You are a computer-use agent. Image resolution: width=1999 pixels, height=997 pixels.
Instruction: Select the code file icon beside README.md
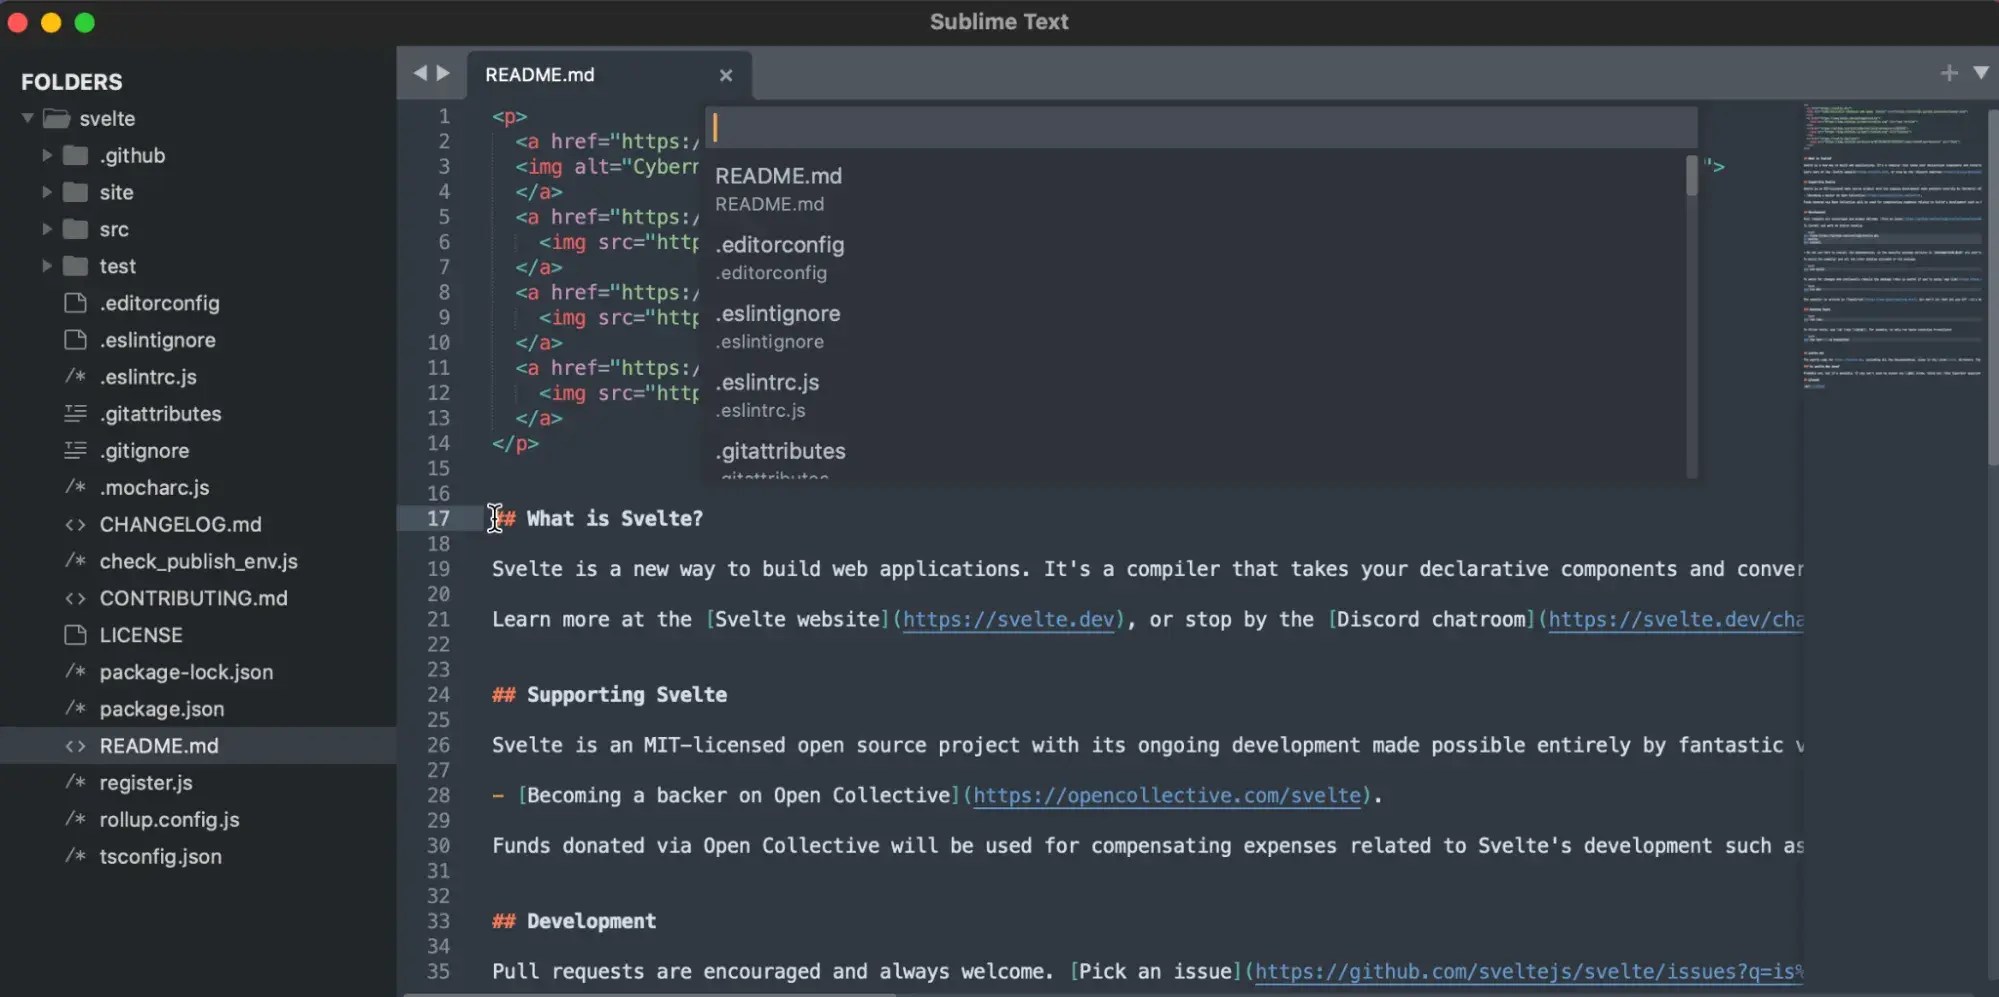tap(75, 745)
